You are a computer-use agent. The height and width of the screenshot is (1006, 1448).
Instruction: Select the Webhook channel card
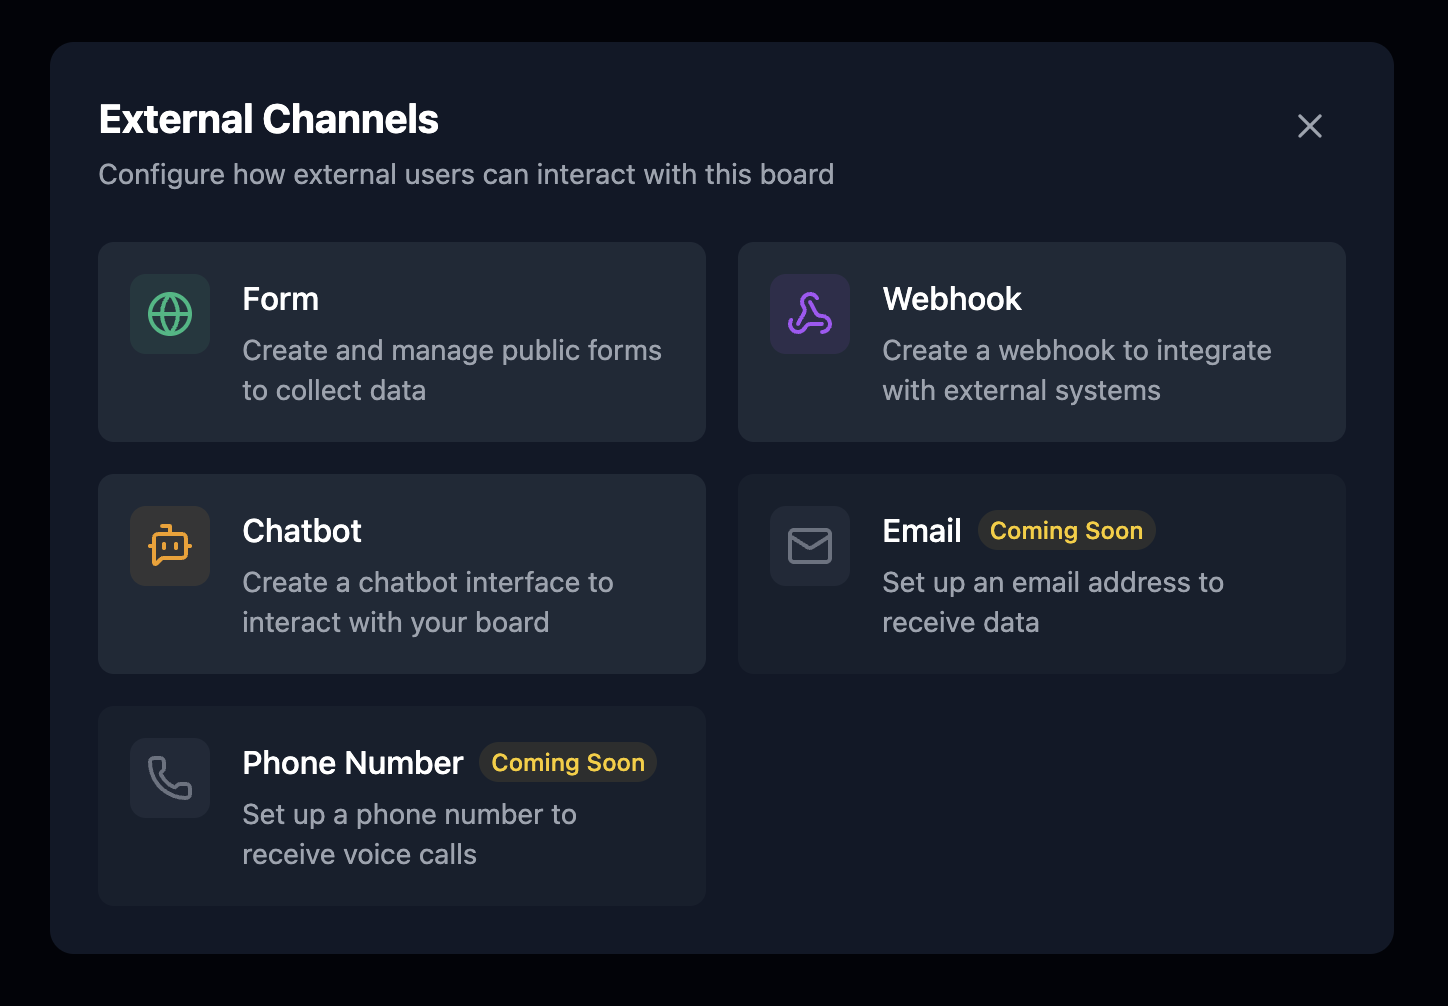(1042, 342)
